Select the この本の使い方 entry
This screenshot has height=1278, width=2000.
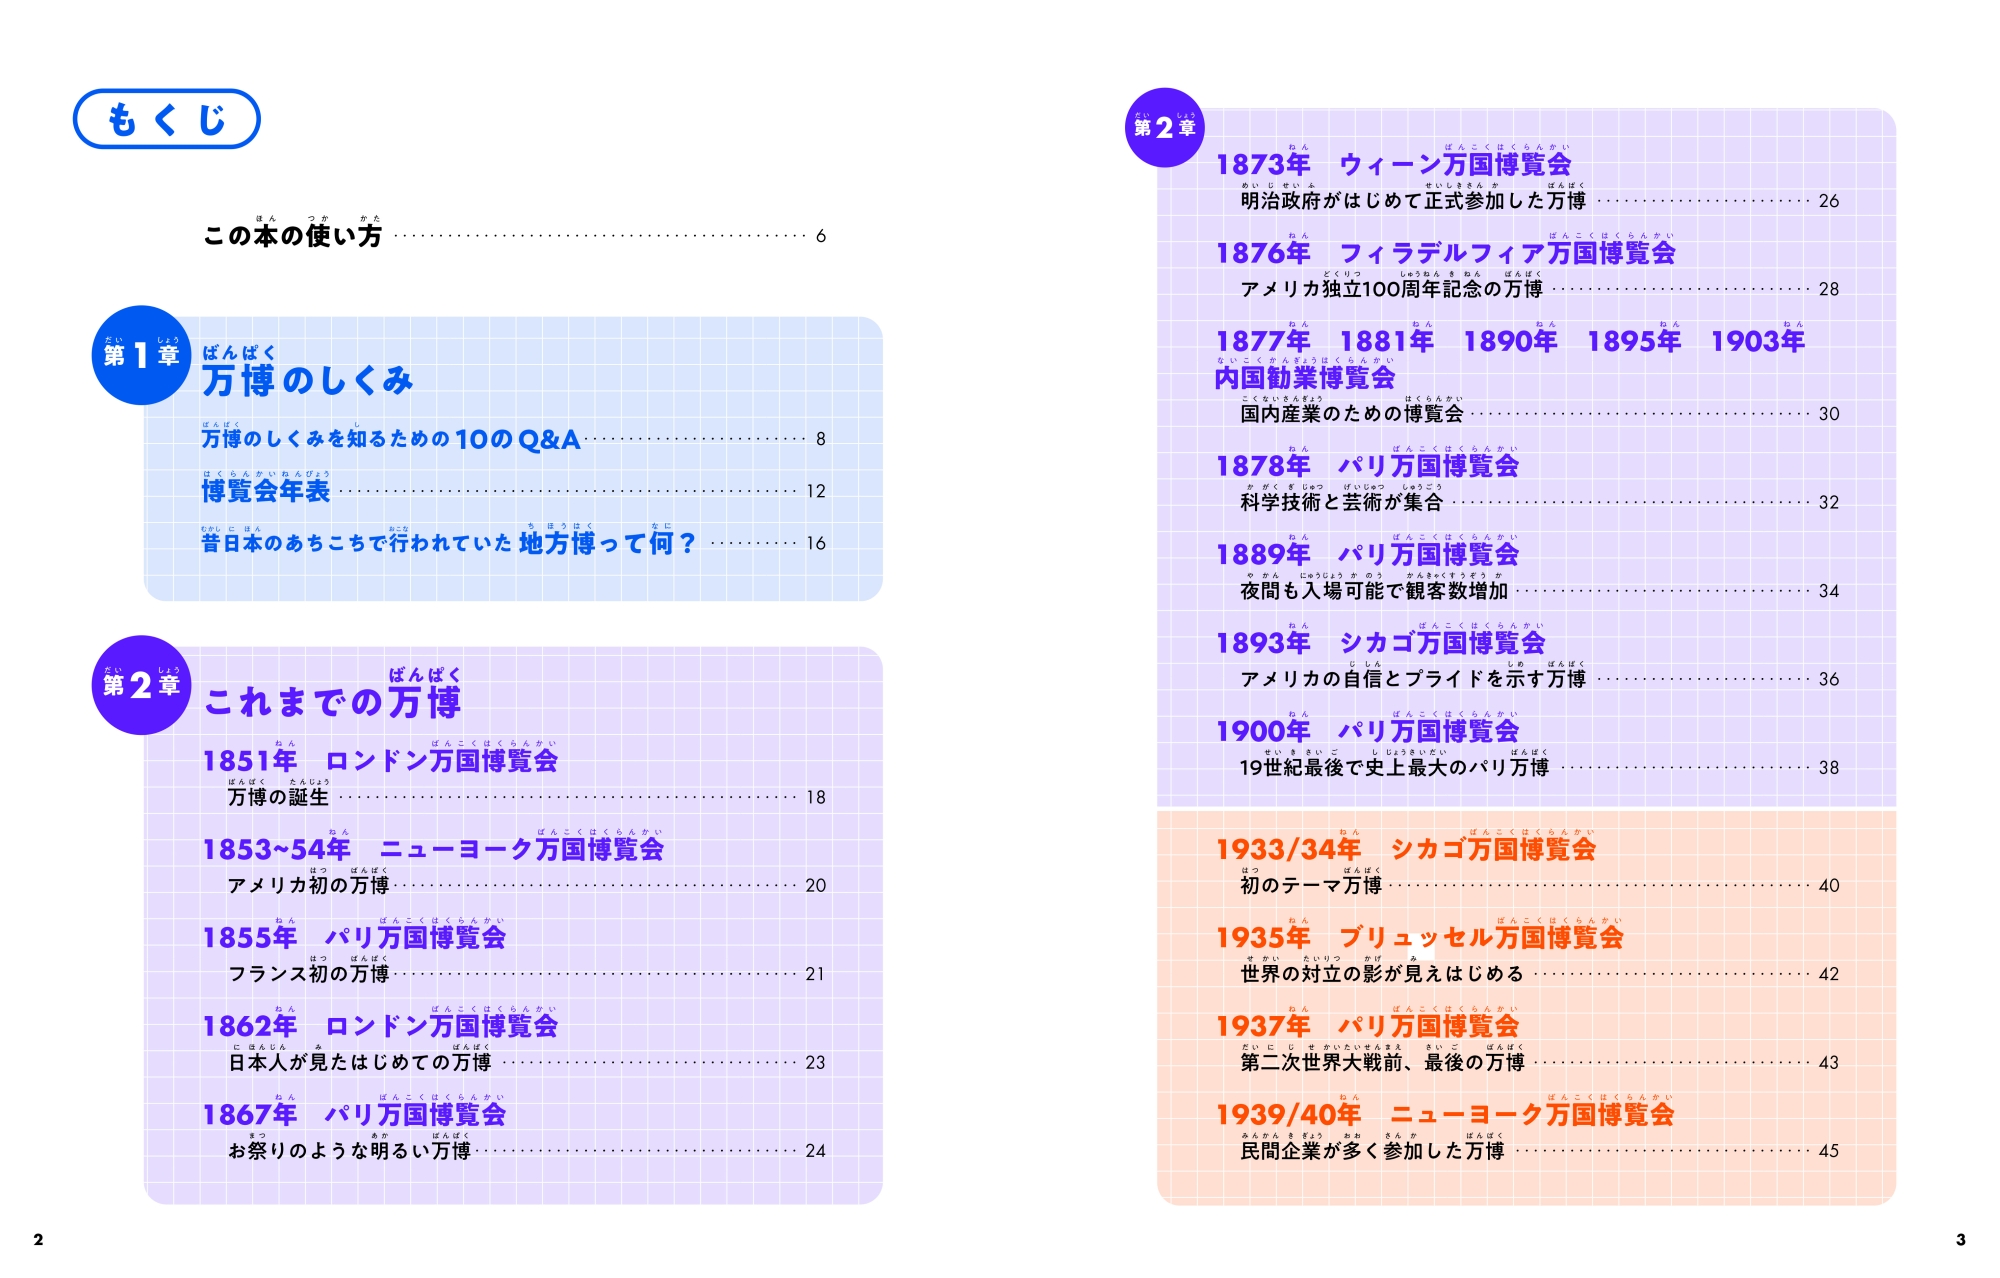(x=292, y=235)
